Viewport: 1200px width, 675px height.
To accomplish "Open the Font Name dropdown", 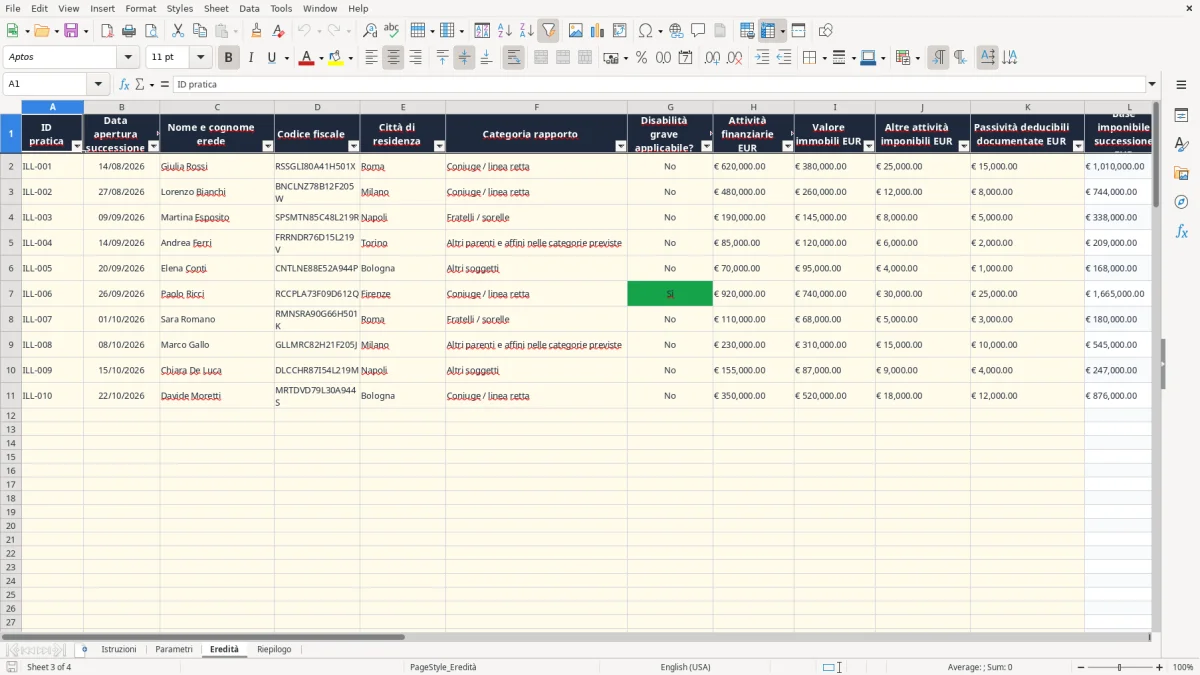I will pos(128,58).
